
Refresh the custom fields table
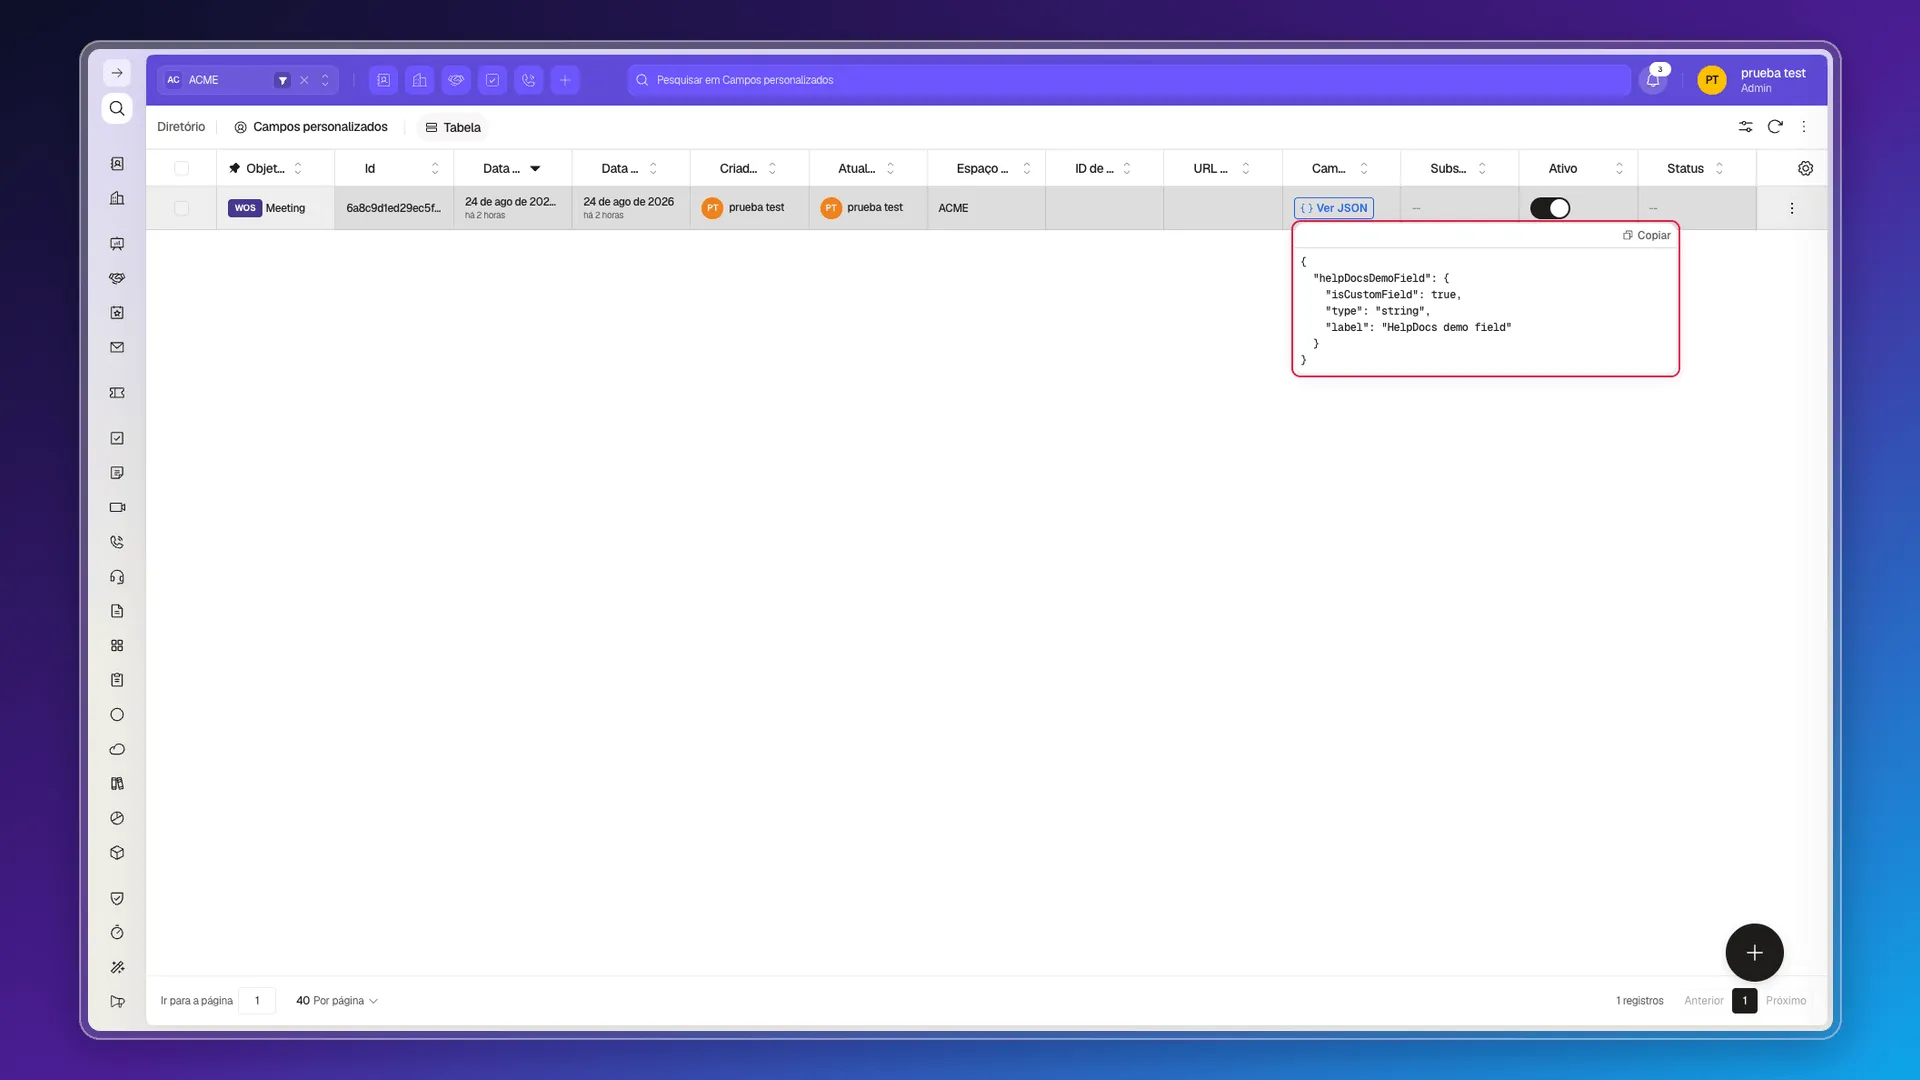tap(1775, 127)
